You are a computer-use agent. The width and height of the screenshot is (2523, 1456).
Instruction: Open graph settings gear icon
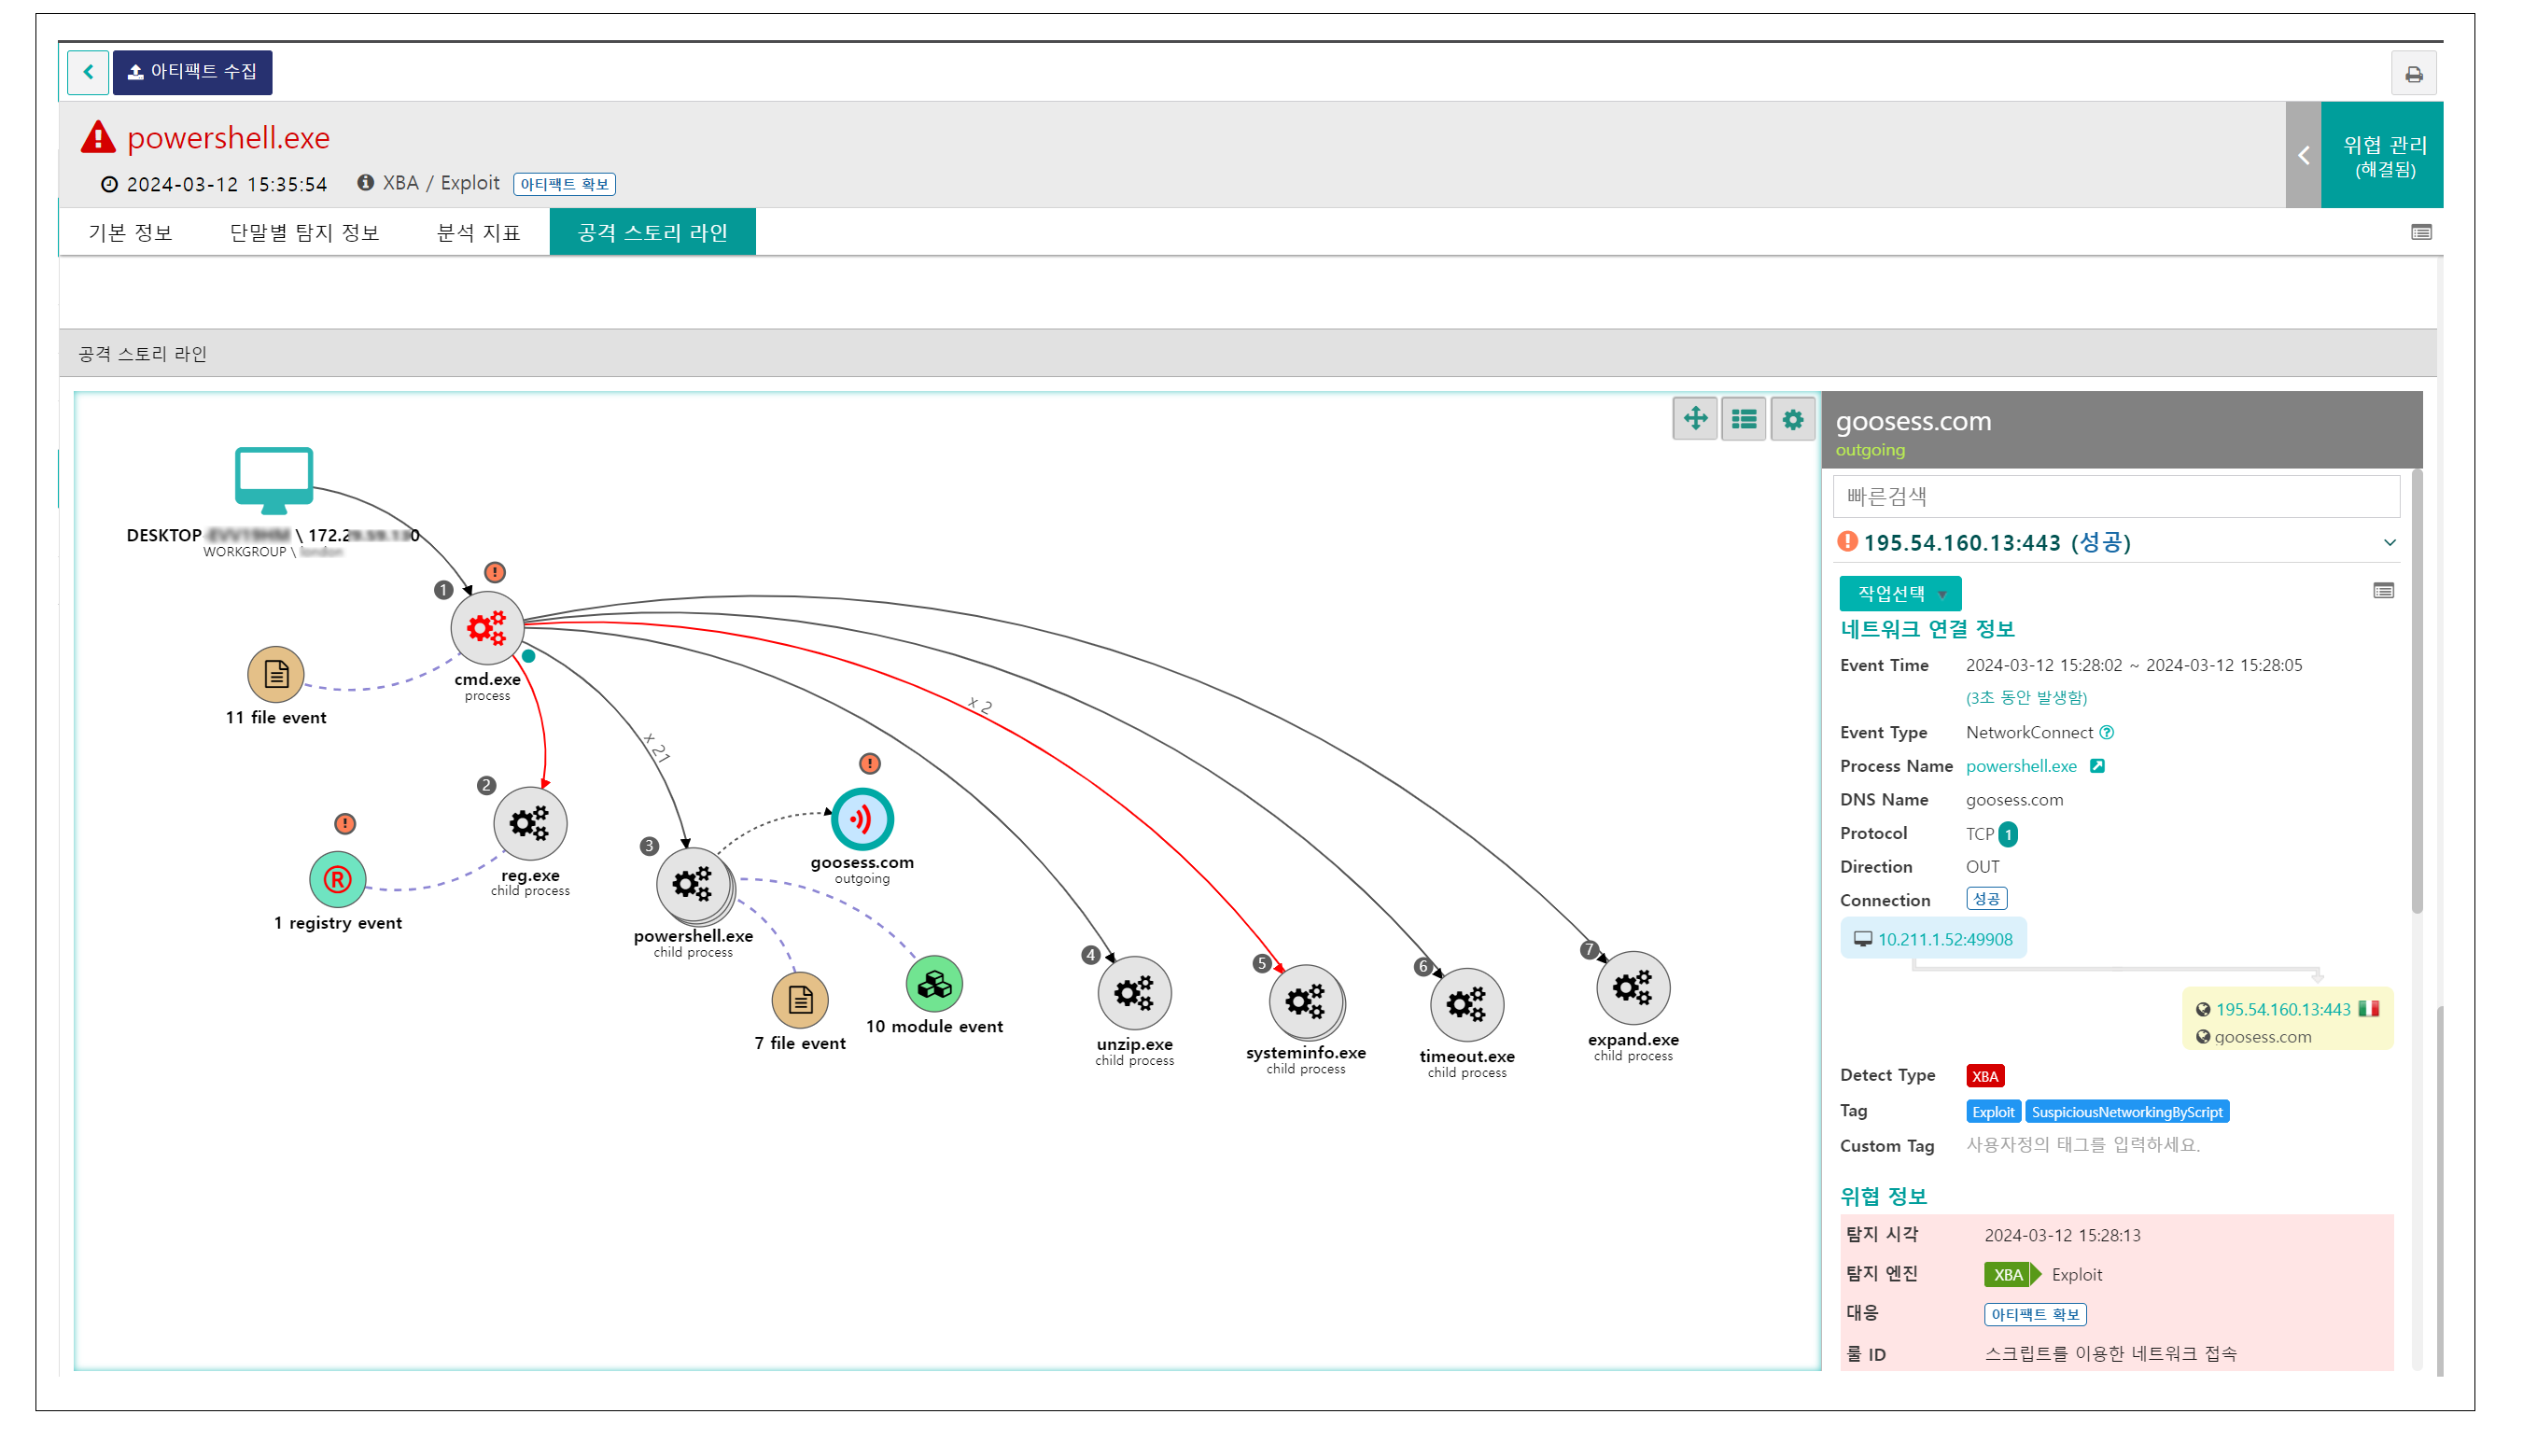(x=1793, y=419)
